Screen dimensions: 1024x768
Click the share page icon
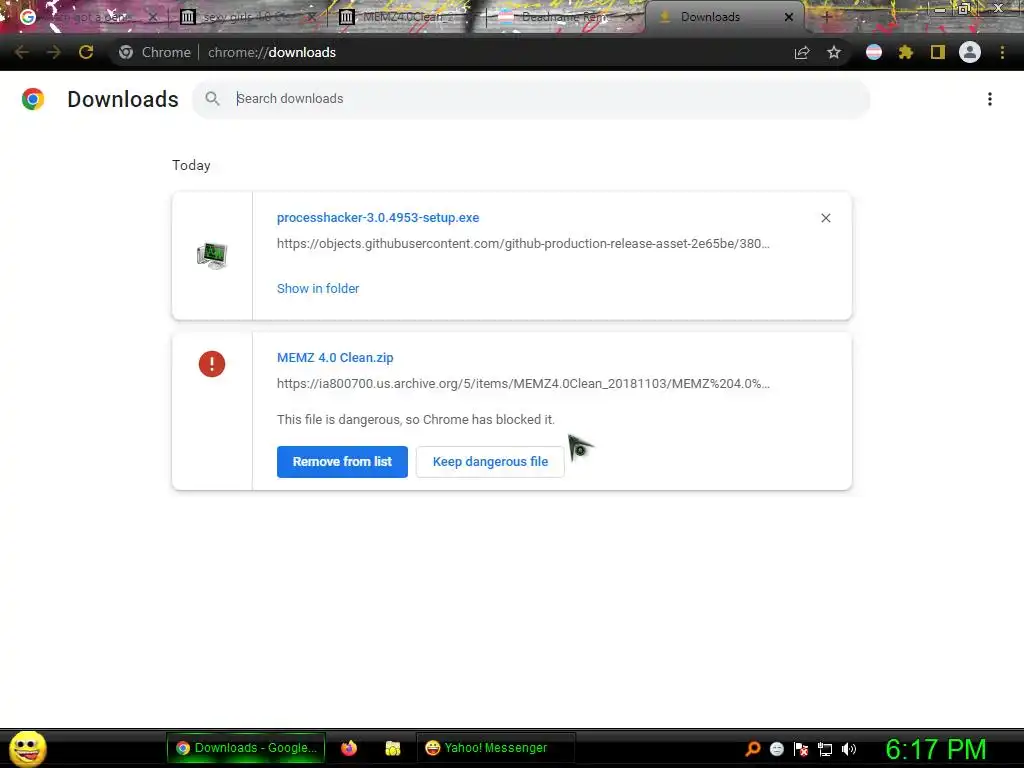pyautogui.click(x=802, y=52)
